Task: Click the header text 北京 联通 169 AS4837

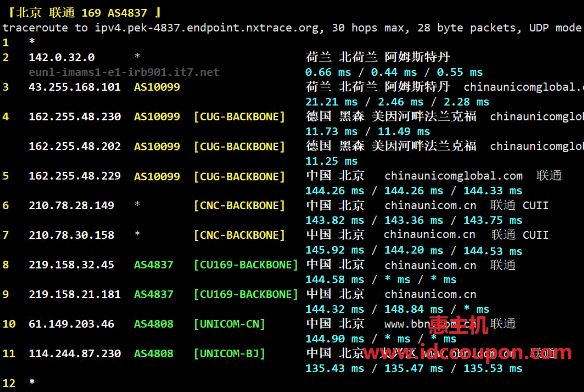Action: (82, 13)
